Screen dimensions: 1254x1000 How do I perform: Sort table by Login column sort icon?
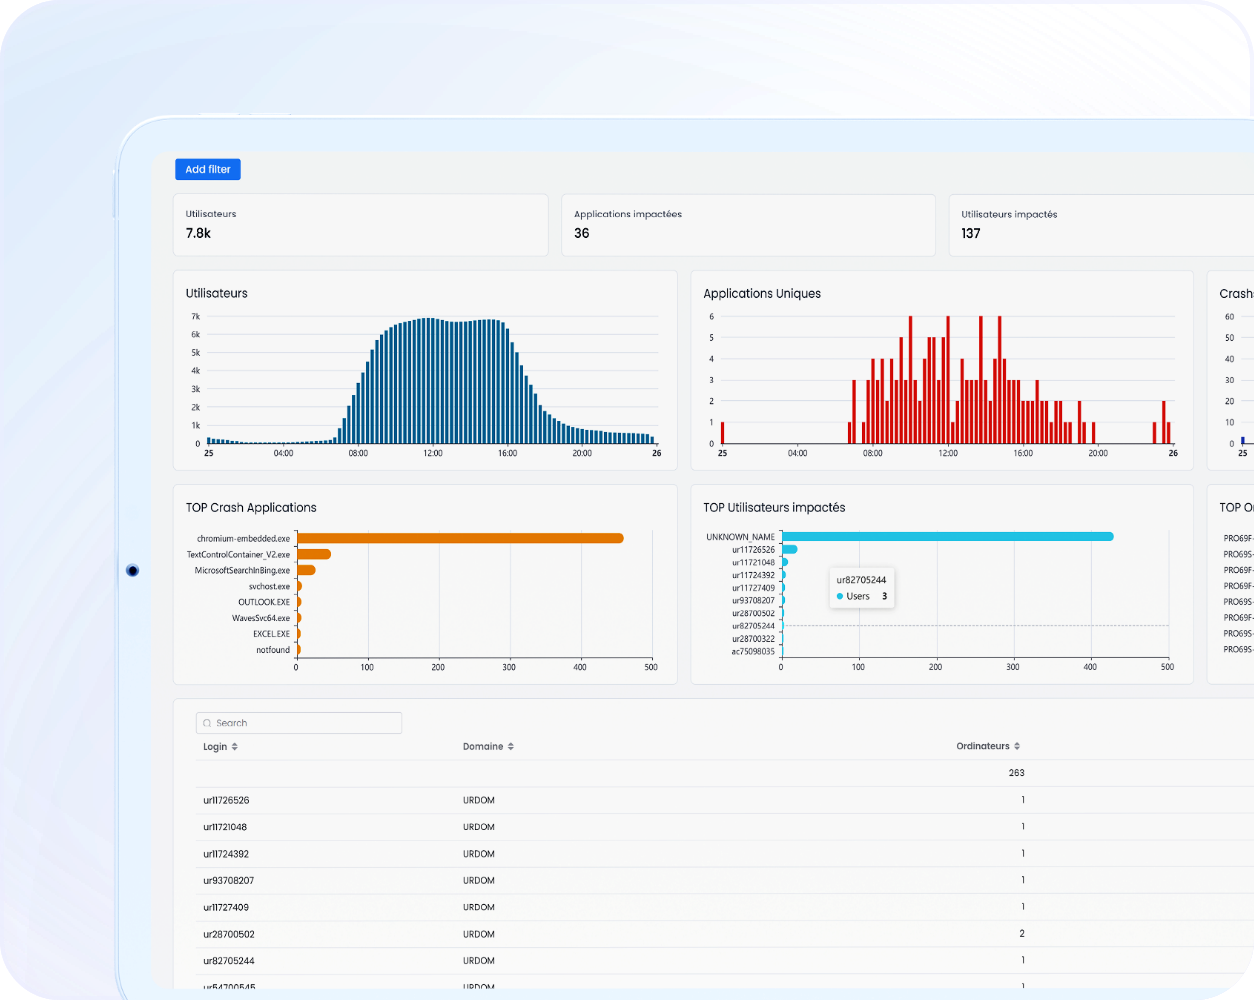pos(235,747)
